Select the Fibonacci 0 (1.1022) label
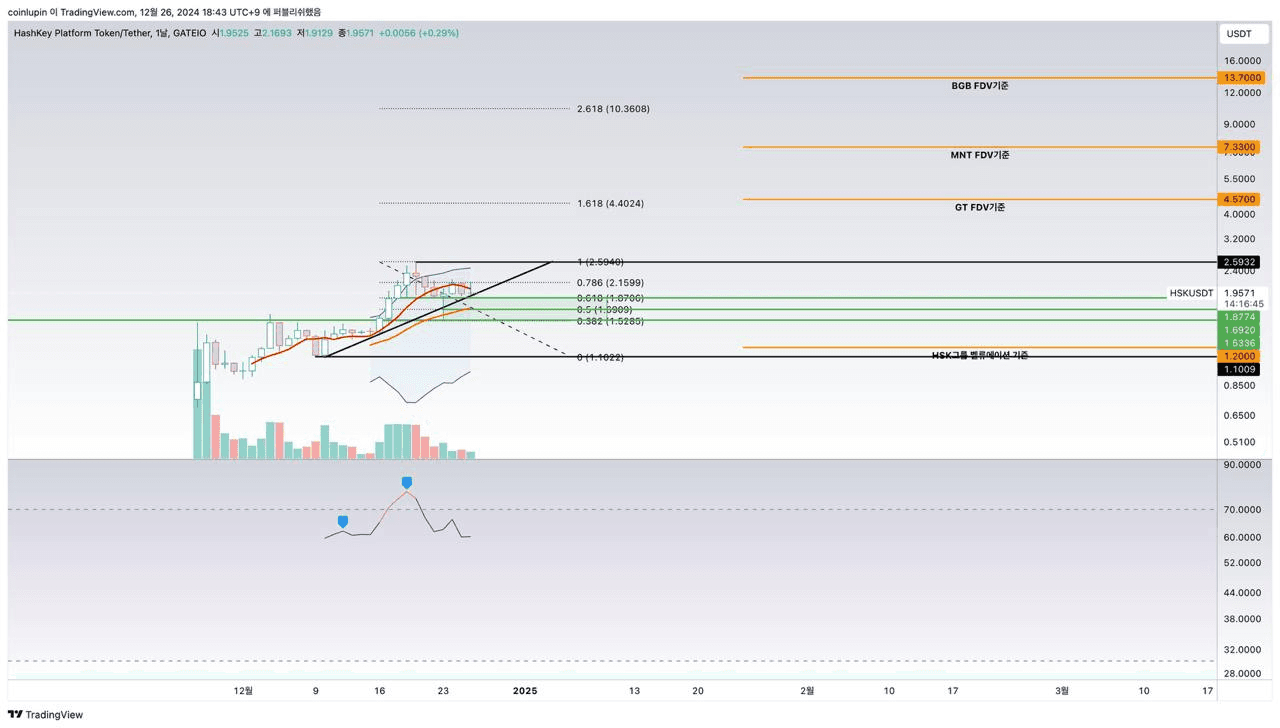1280x728 pixels. [600, 357]
